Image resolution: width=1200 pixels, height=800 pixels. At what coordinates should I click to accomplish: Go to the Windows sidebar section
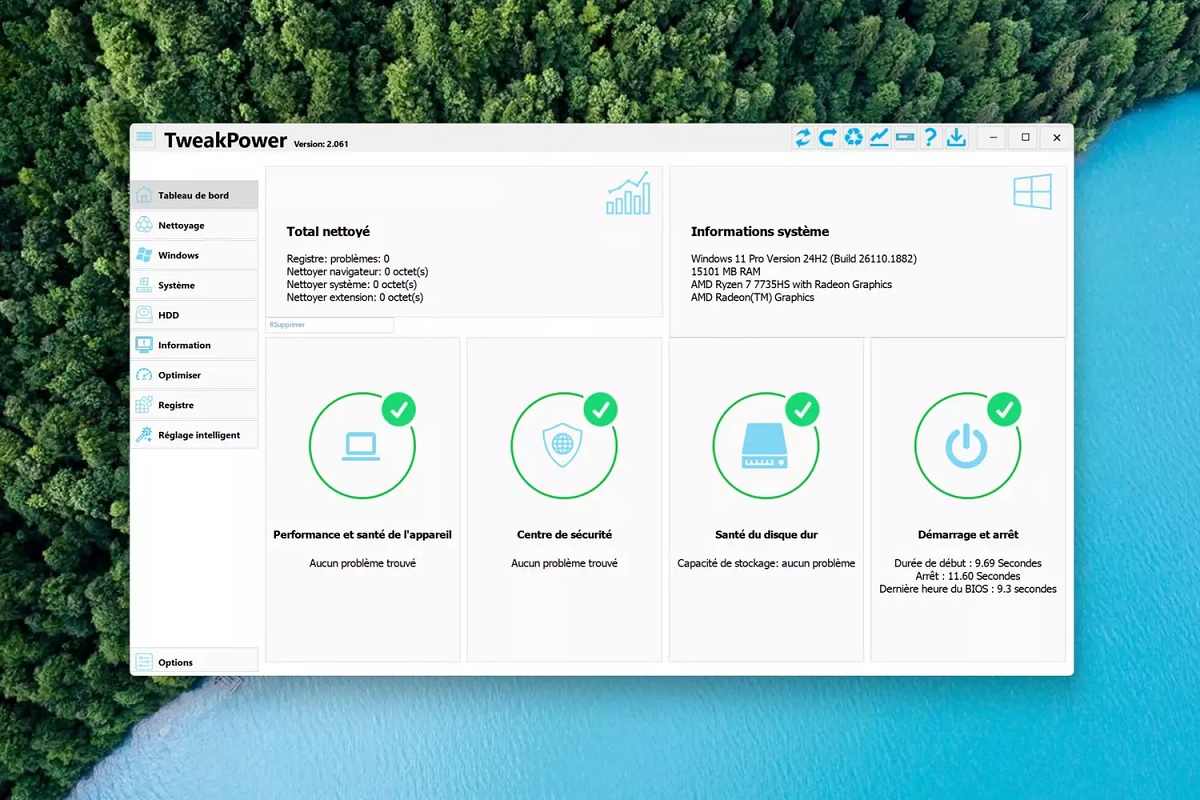point(194,255)
